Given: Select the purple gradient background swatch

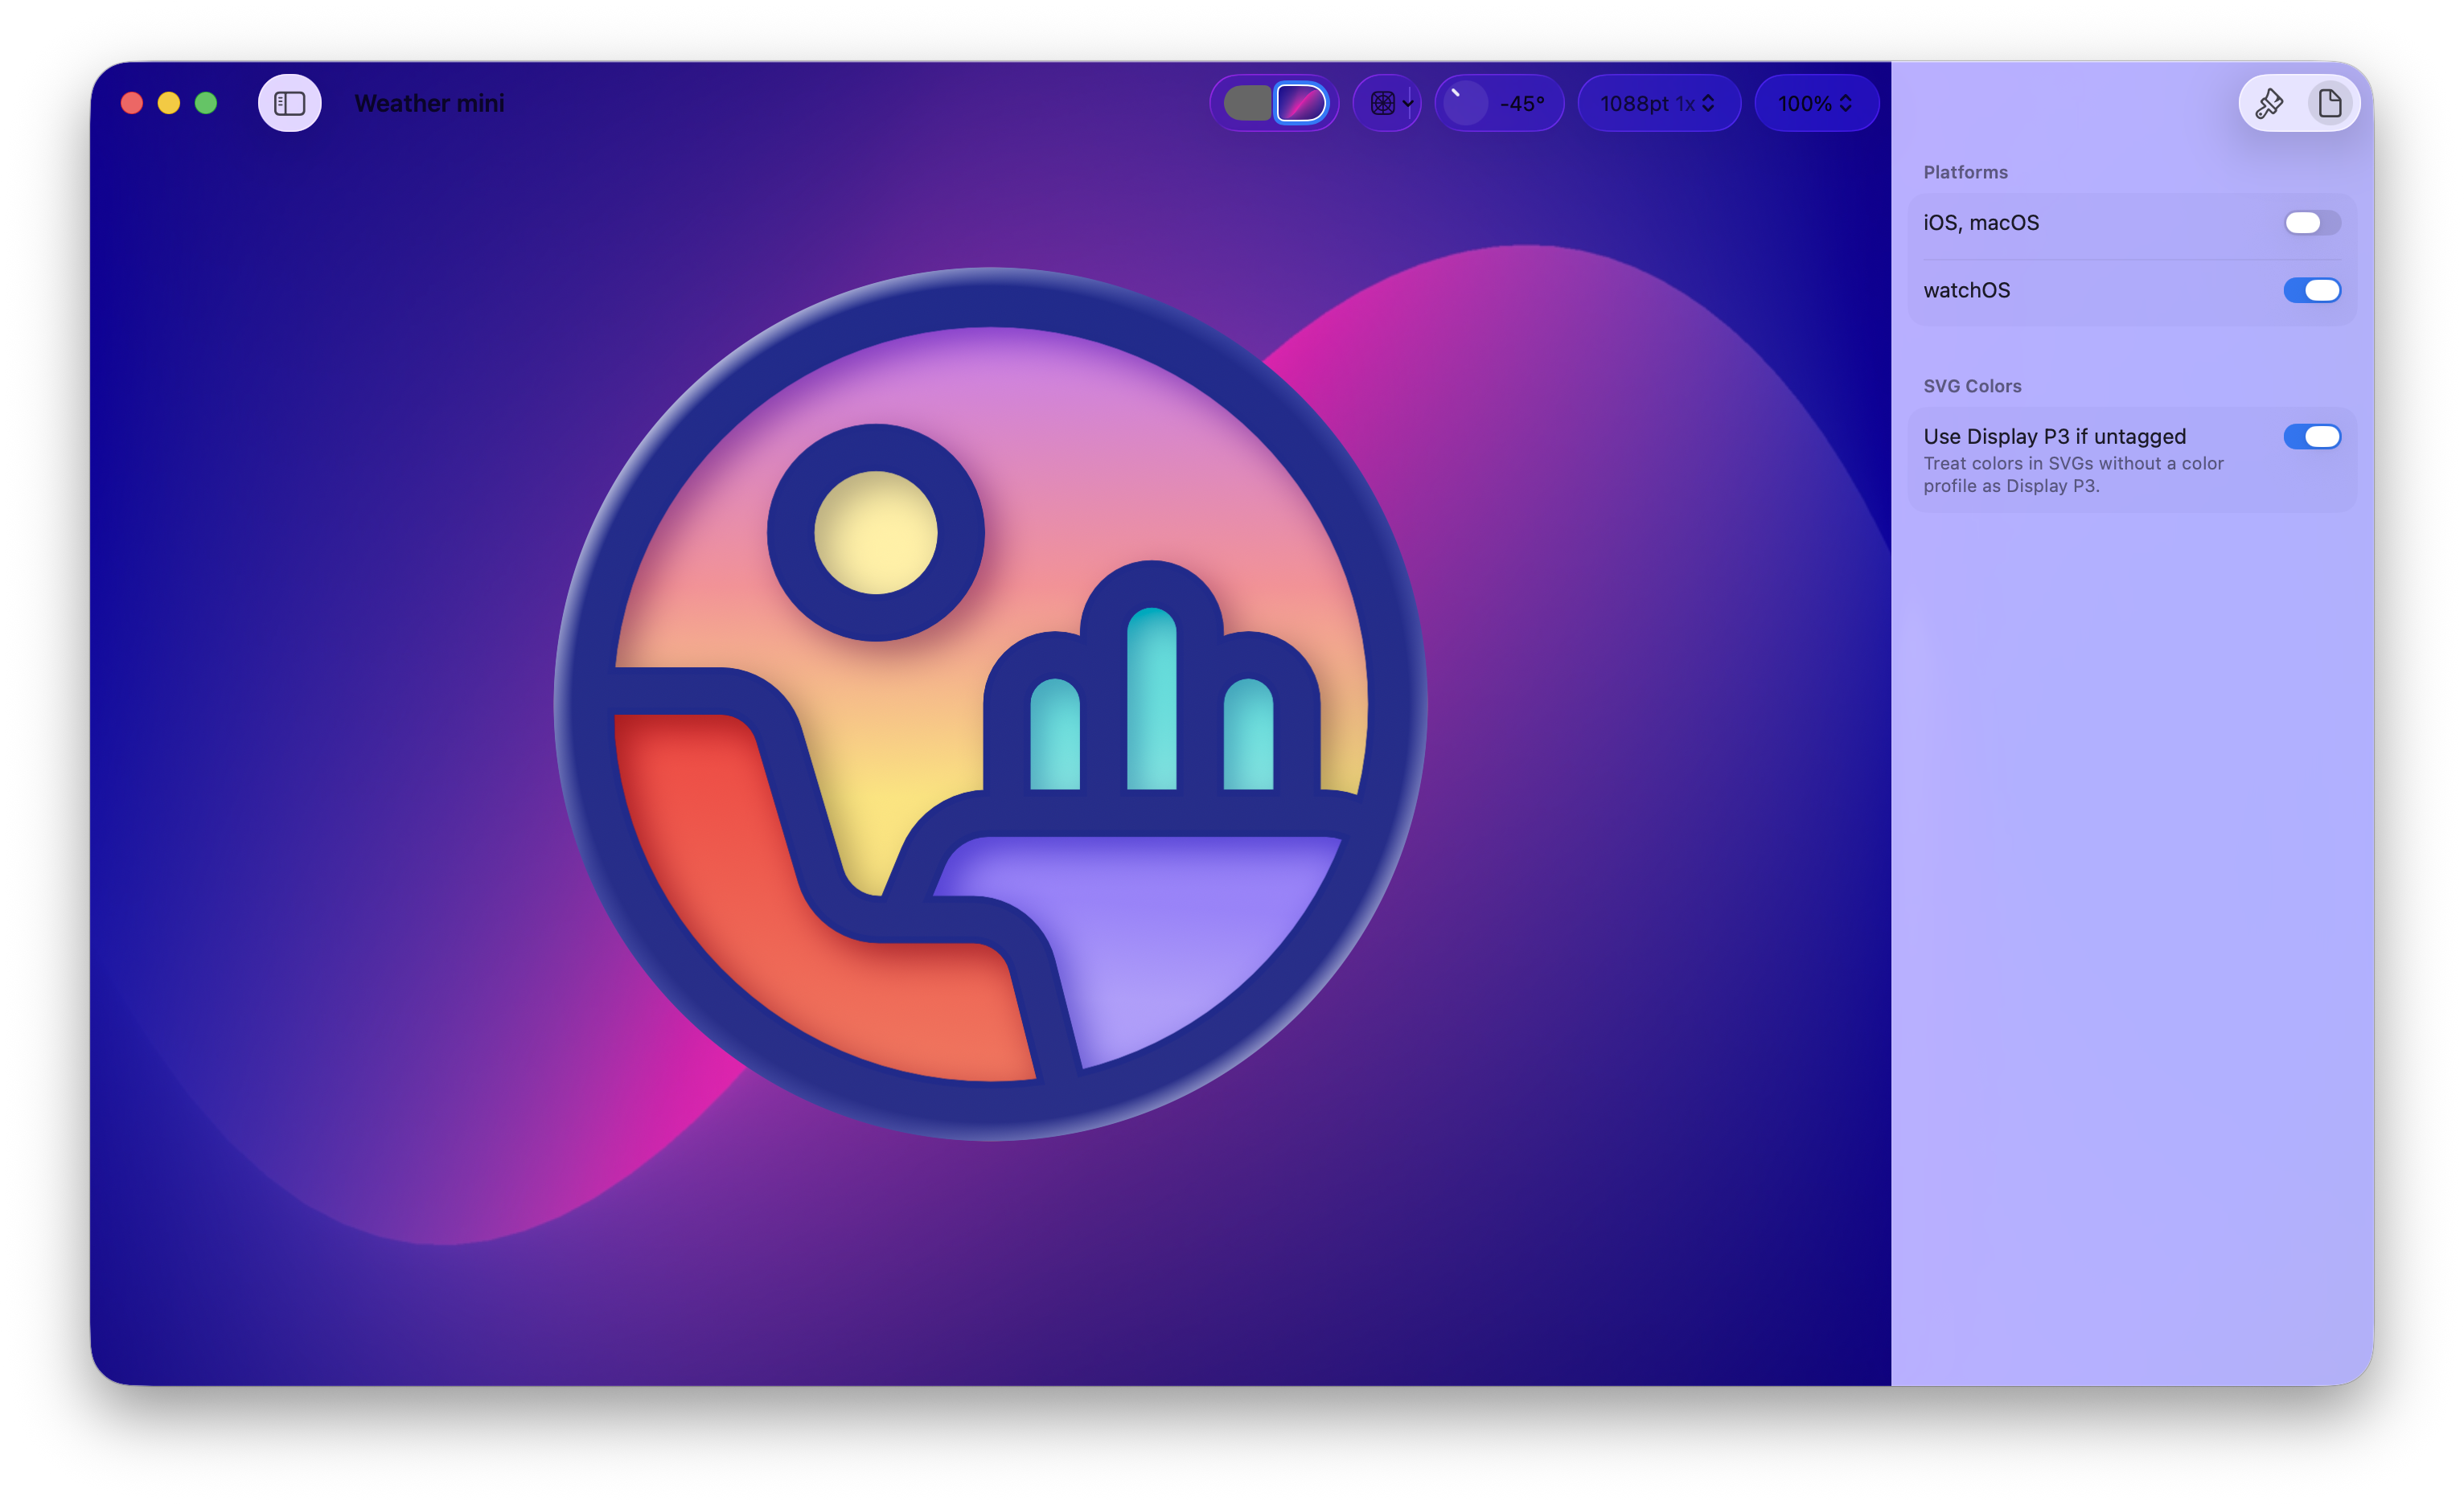Looking at the screenshot, I should click(x=1300, y=103).
